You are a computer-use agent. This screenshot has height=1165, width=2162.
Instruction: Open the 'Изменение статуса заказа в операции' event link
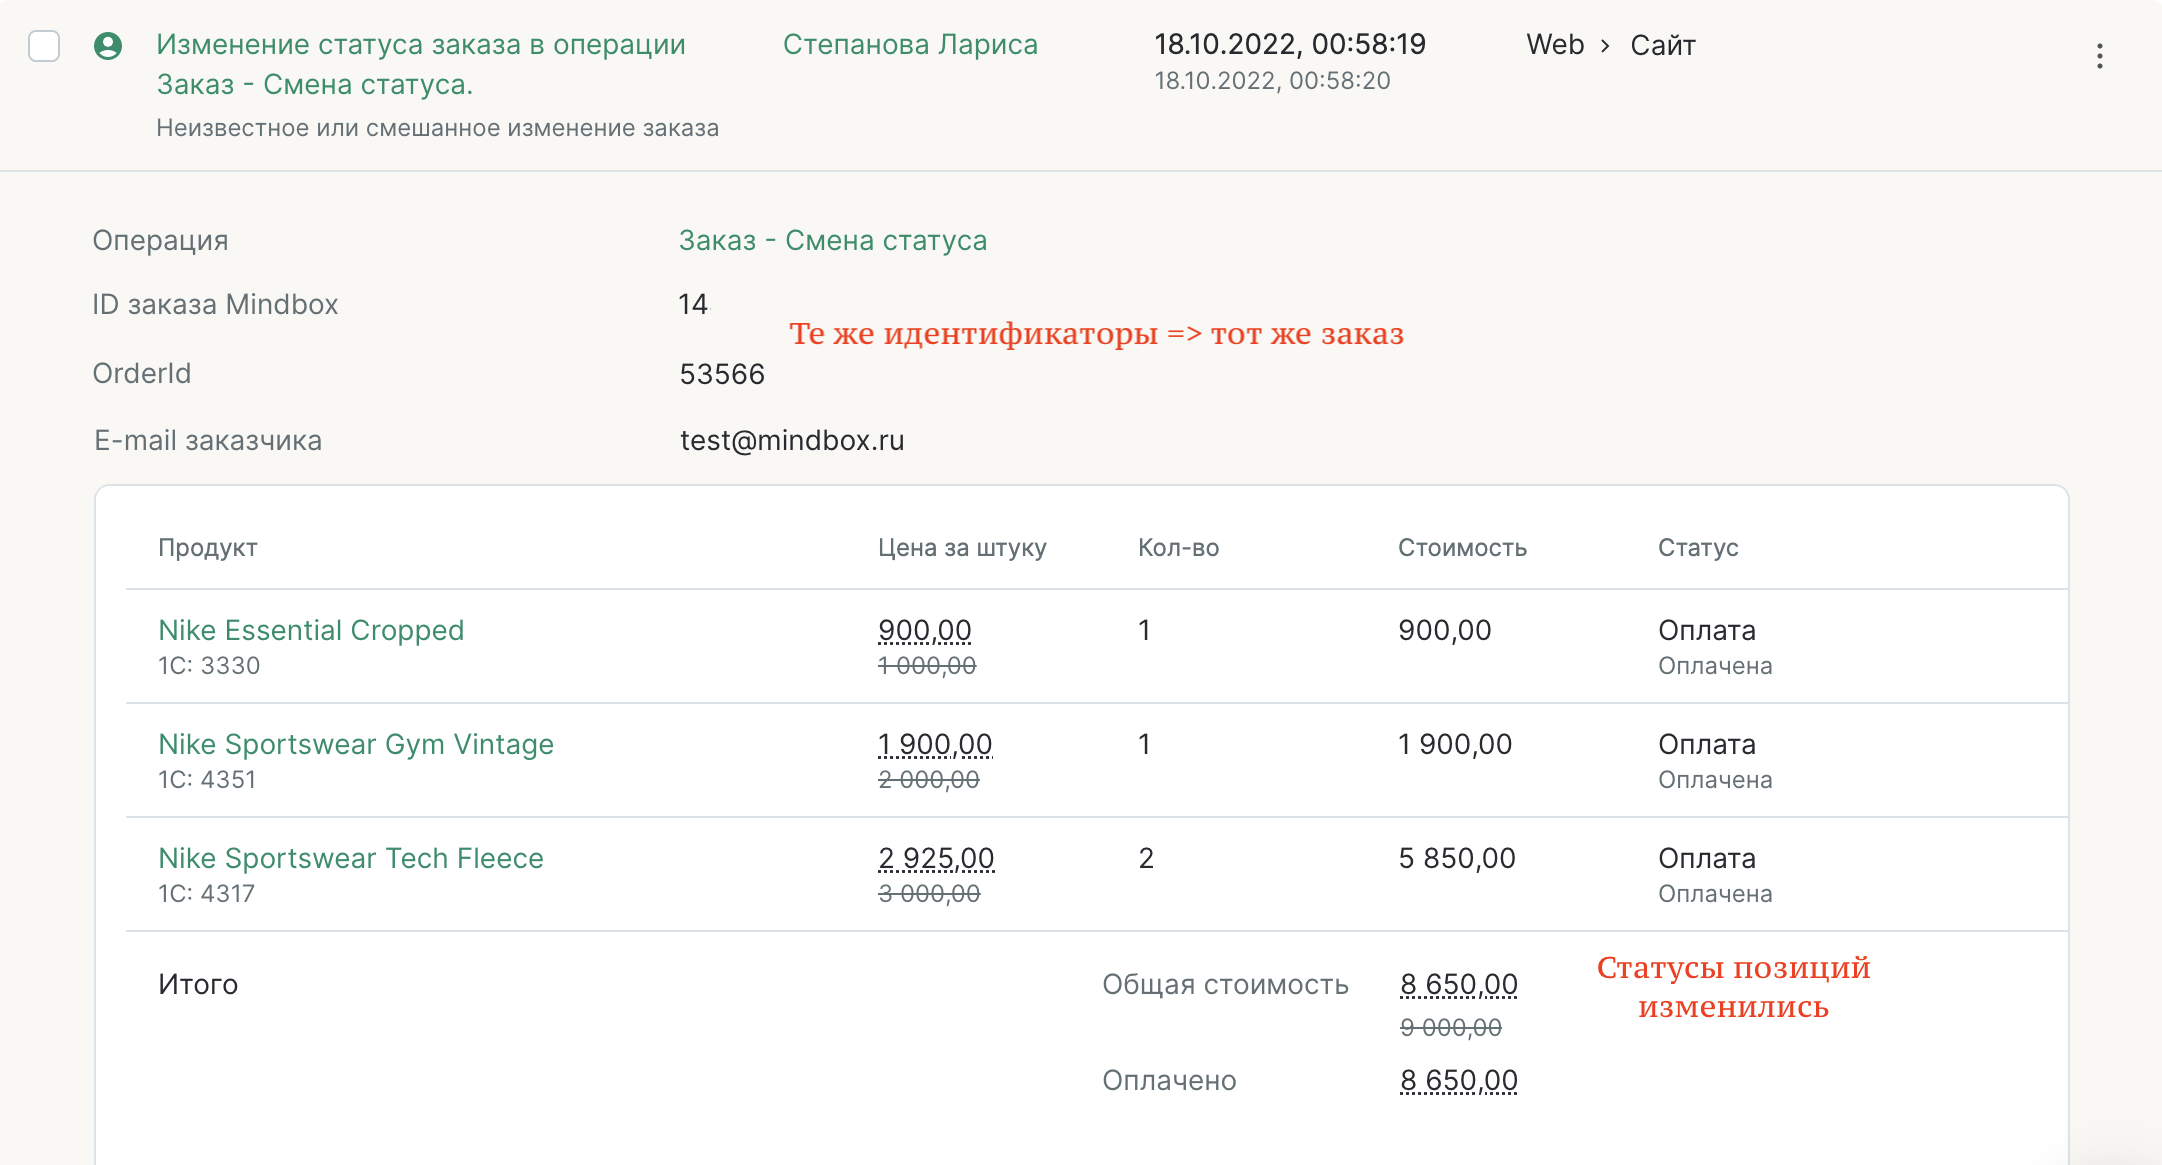tap(421, 64)
